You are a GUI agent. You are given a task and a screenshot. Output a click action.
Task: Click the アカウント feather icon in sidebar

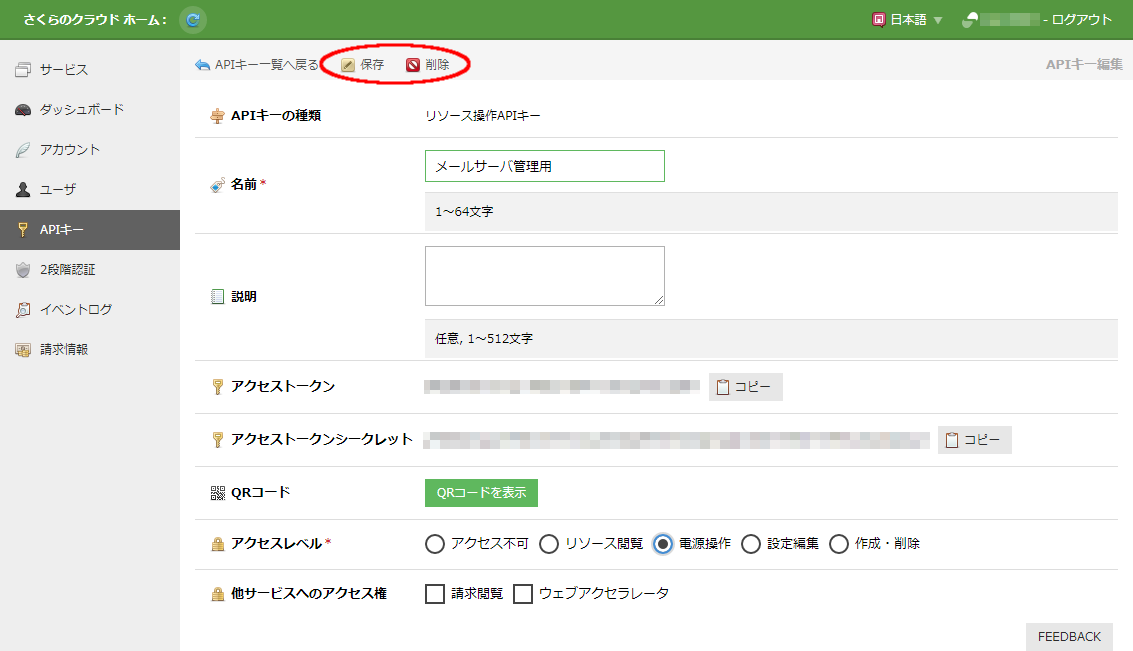23,150
